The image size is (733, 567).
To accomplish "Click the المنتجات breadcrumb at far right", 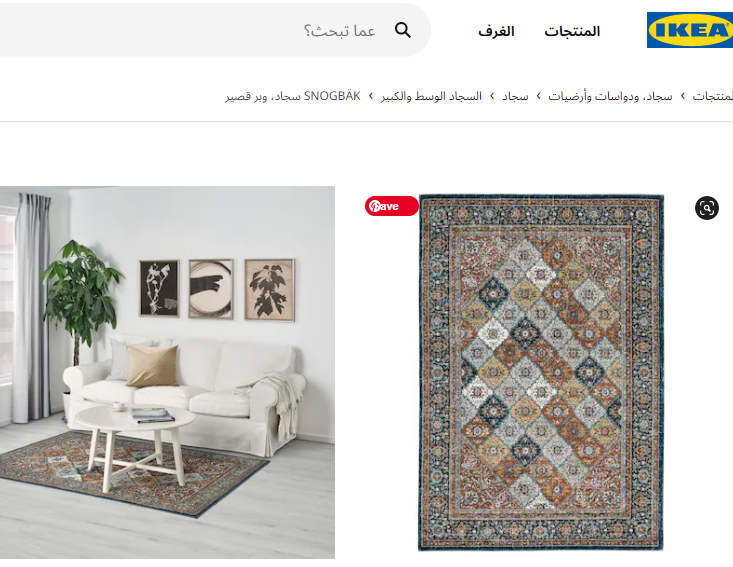I will (712, 96).
